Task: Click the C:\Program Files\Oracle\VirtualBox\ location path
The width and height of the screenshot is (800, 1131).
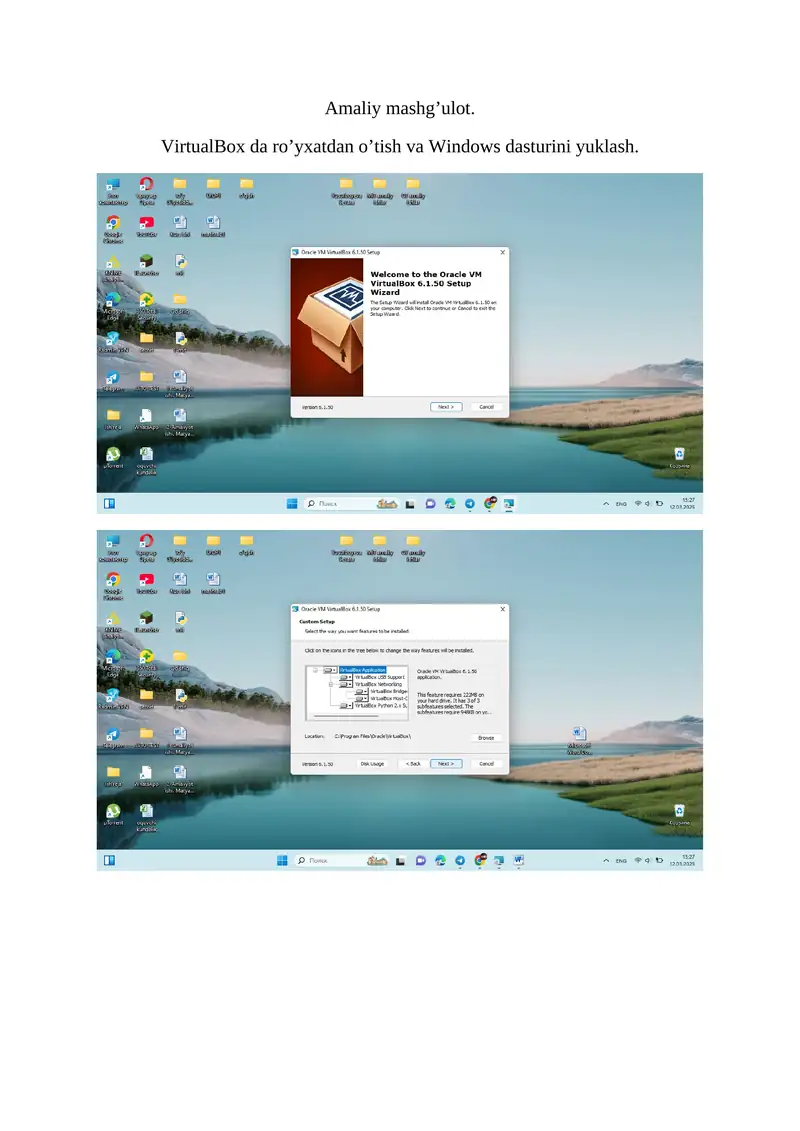Action: click(373, 736)
